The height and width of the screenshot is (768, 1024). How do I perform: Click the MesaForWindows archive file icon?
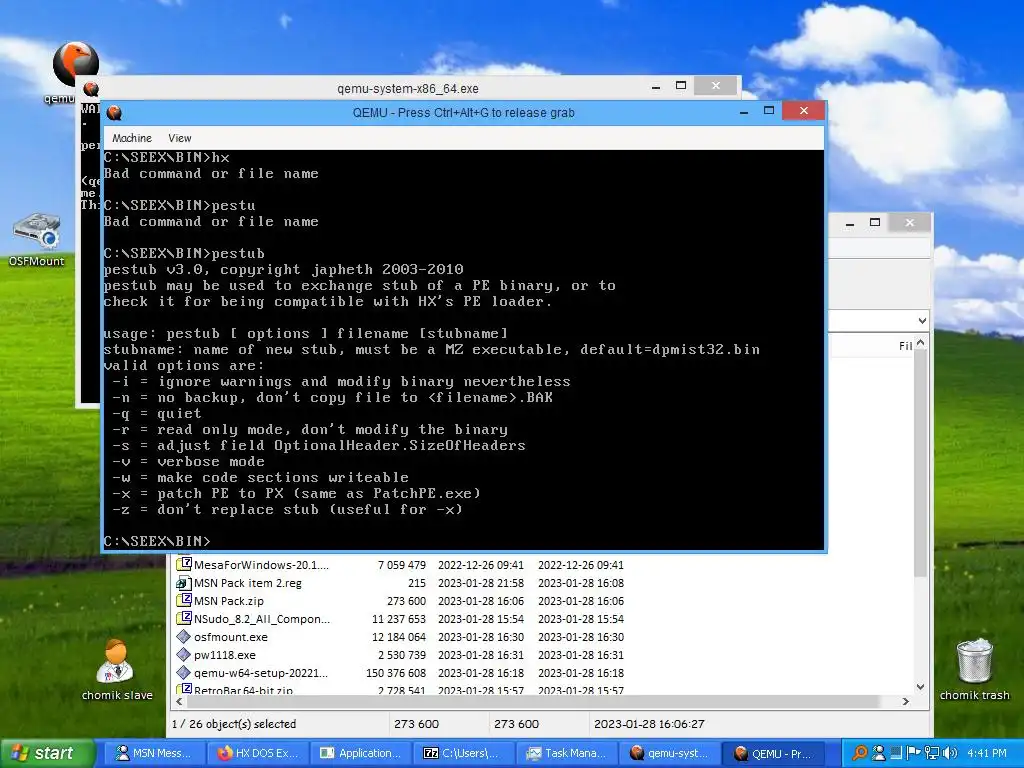[x=184, y=564]
